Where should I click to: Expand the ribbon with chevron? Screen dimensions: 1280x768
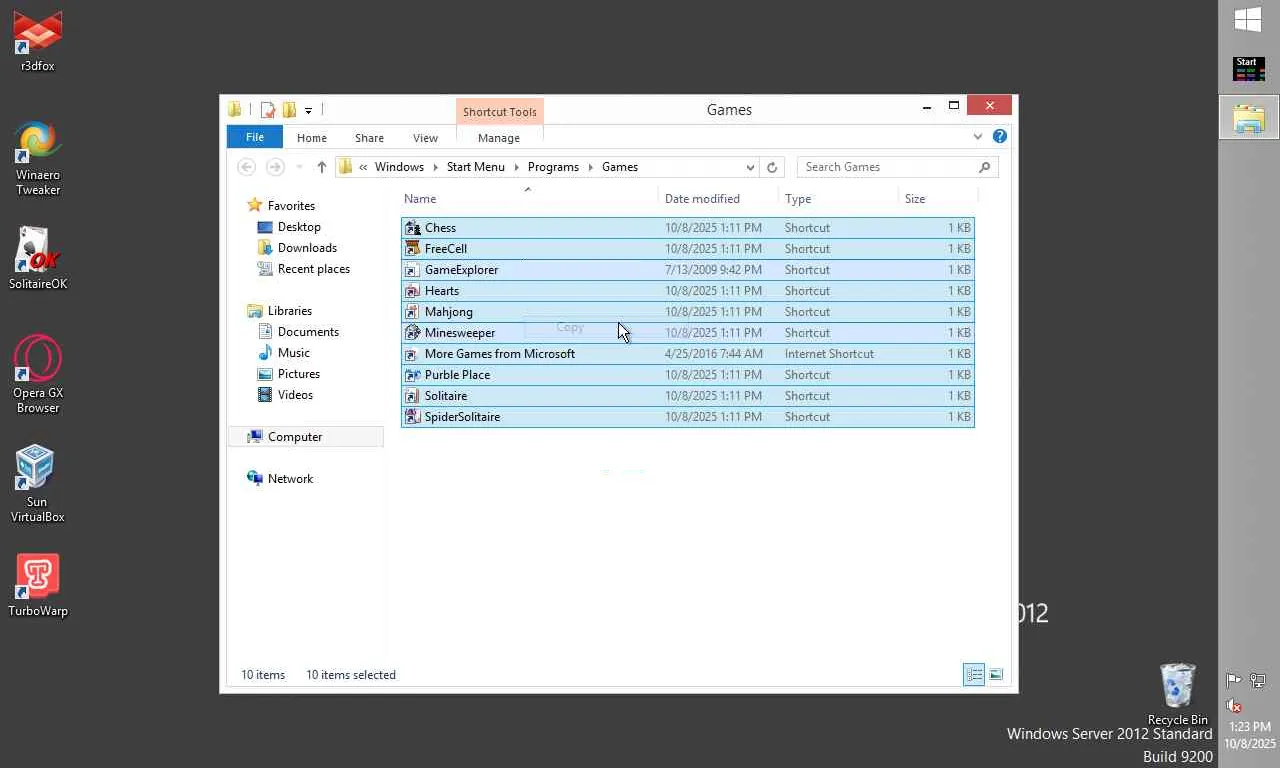coord(978,136)
